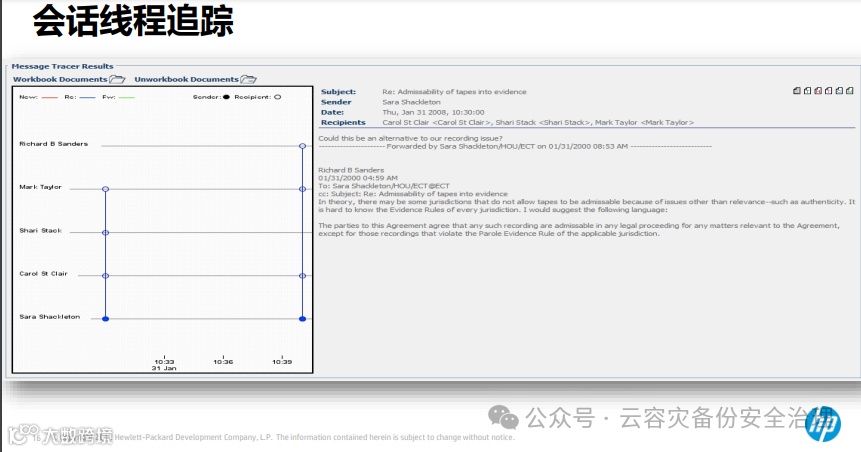This screenshot has height=452, width=861.
Task: Click the 'To: Sara Shackleton/HOU/ECT@ECT' line
Action: click(x=384, y=186)
